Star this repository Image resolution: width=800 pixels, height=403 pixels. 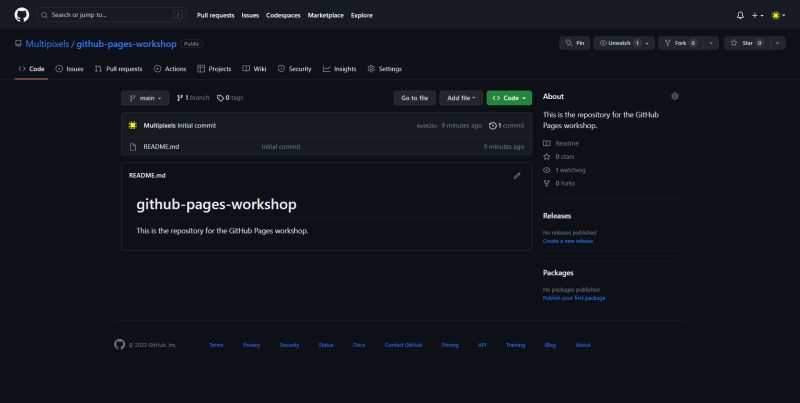(x=747, y=43)
